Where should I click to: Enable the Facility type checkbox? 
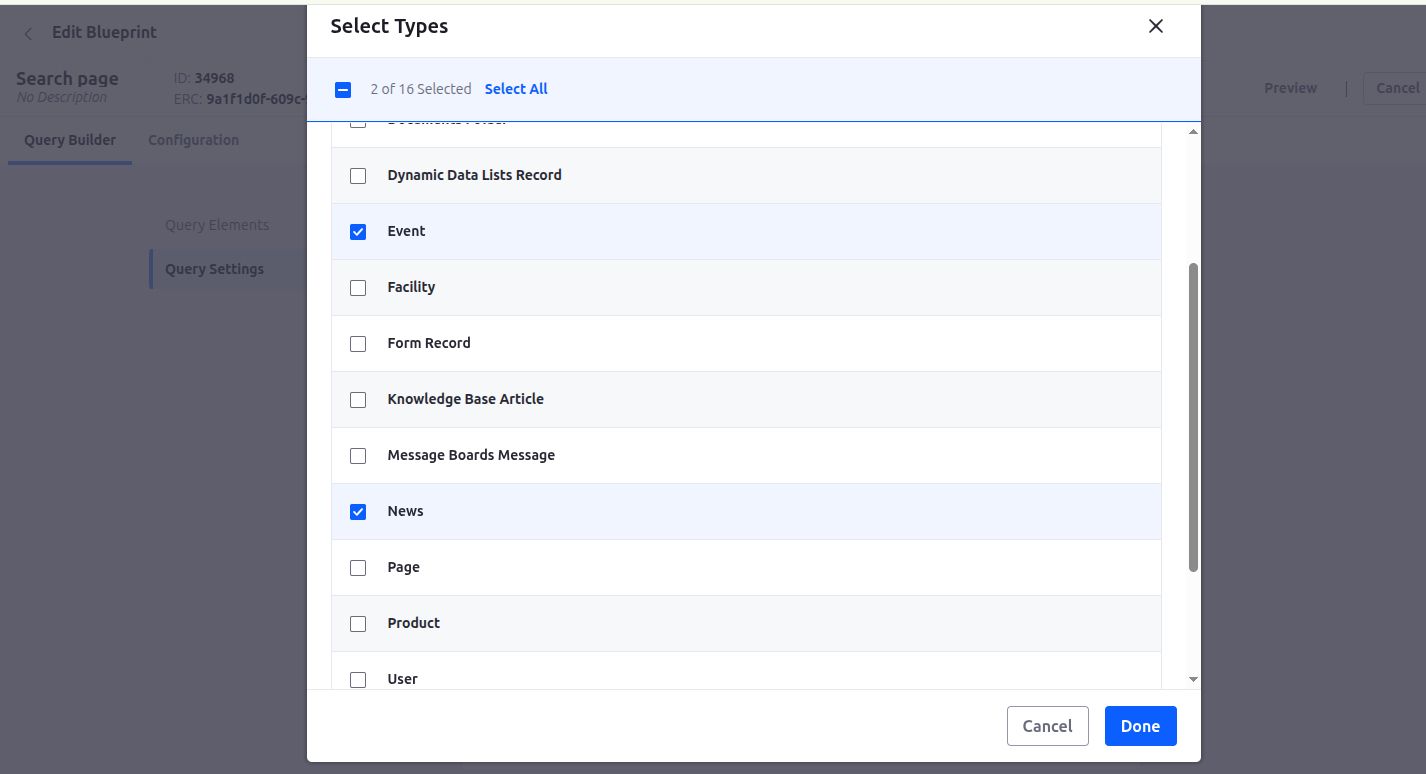tap(358, 288)
